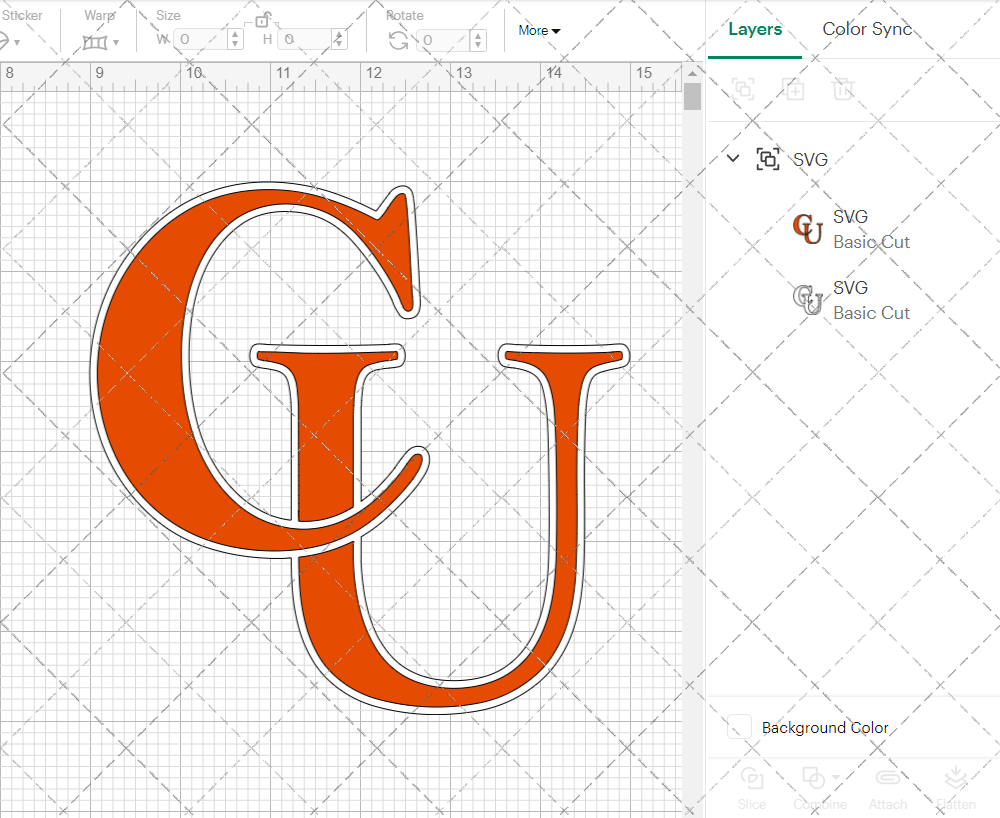1000x818 pixels.
Task: Switch to the Color Sync tab
Action: (x=866, y=29)
